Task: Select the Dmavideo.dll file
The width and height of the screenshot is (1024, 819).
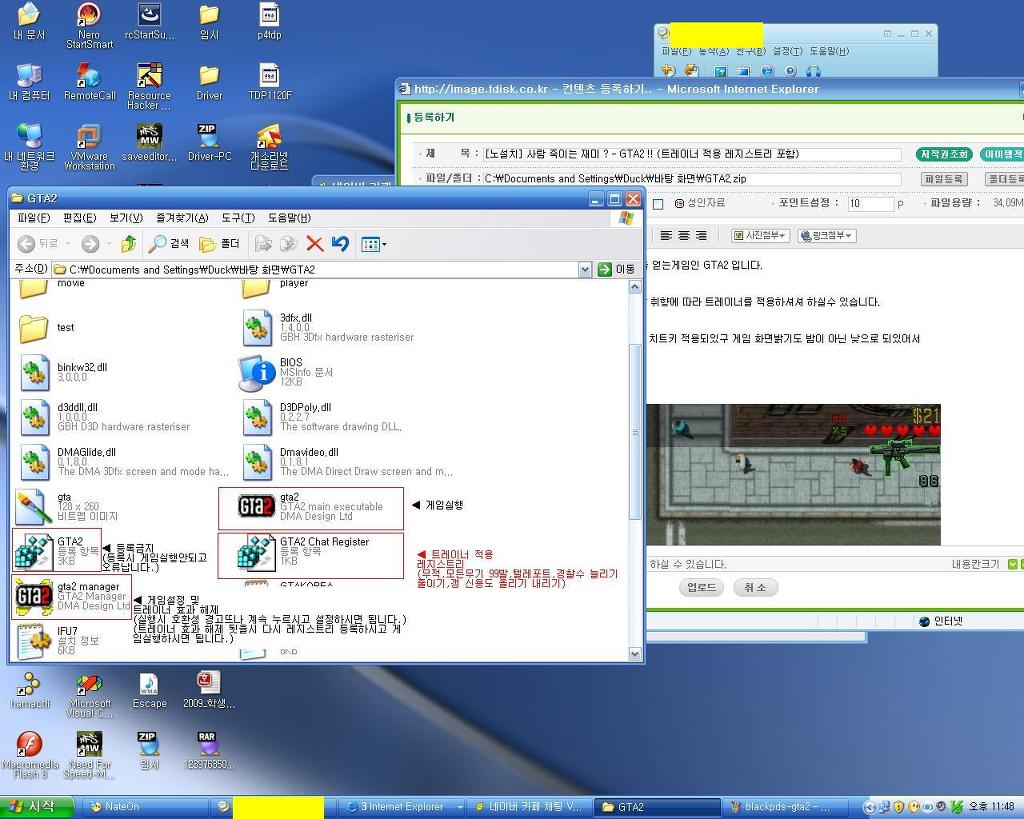Action: pos(347,461)
